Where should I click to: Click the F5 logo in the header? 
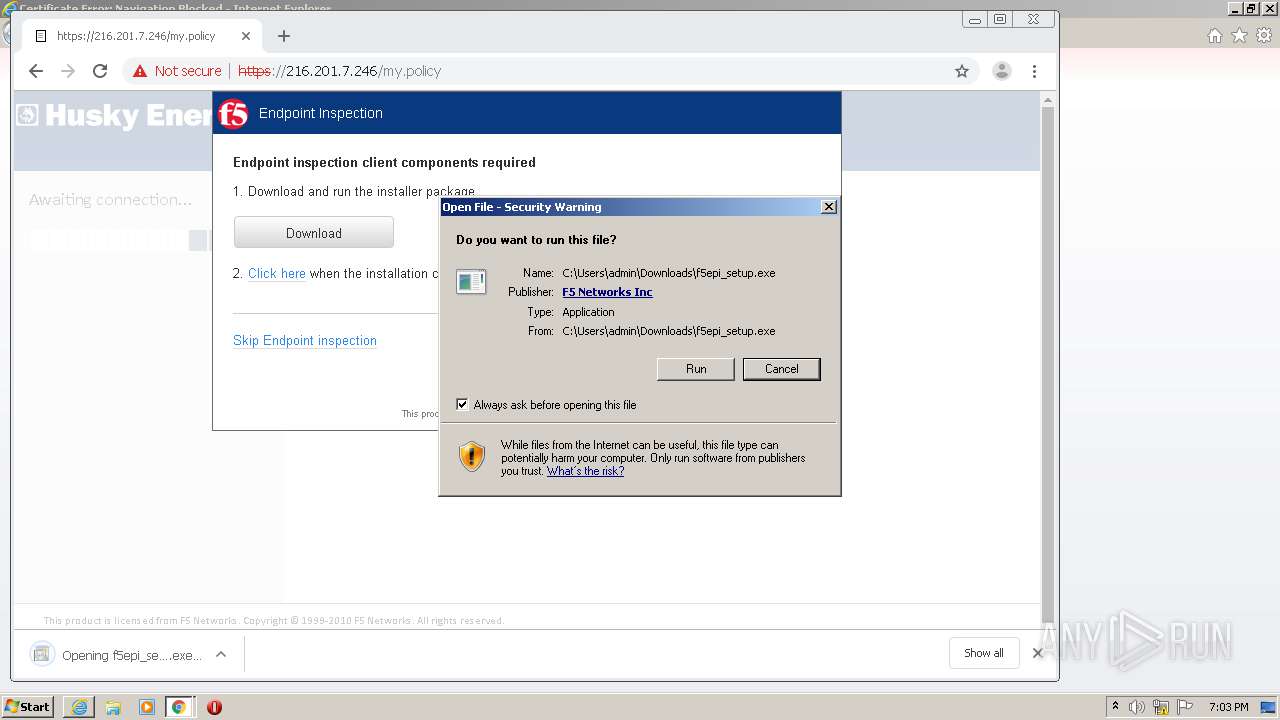click(233, 113)
